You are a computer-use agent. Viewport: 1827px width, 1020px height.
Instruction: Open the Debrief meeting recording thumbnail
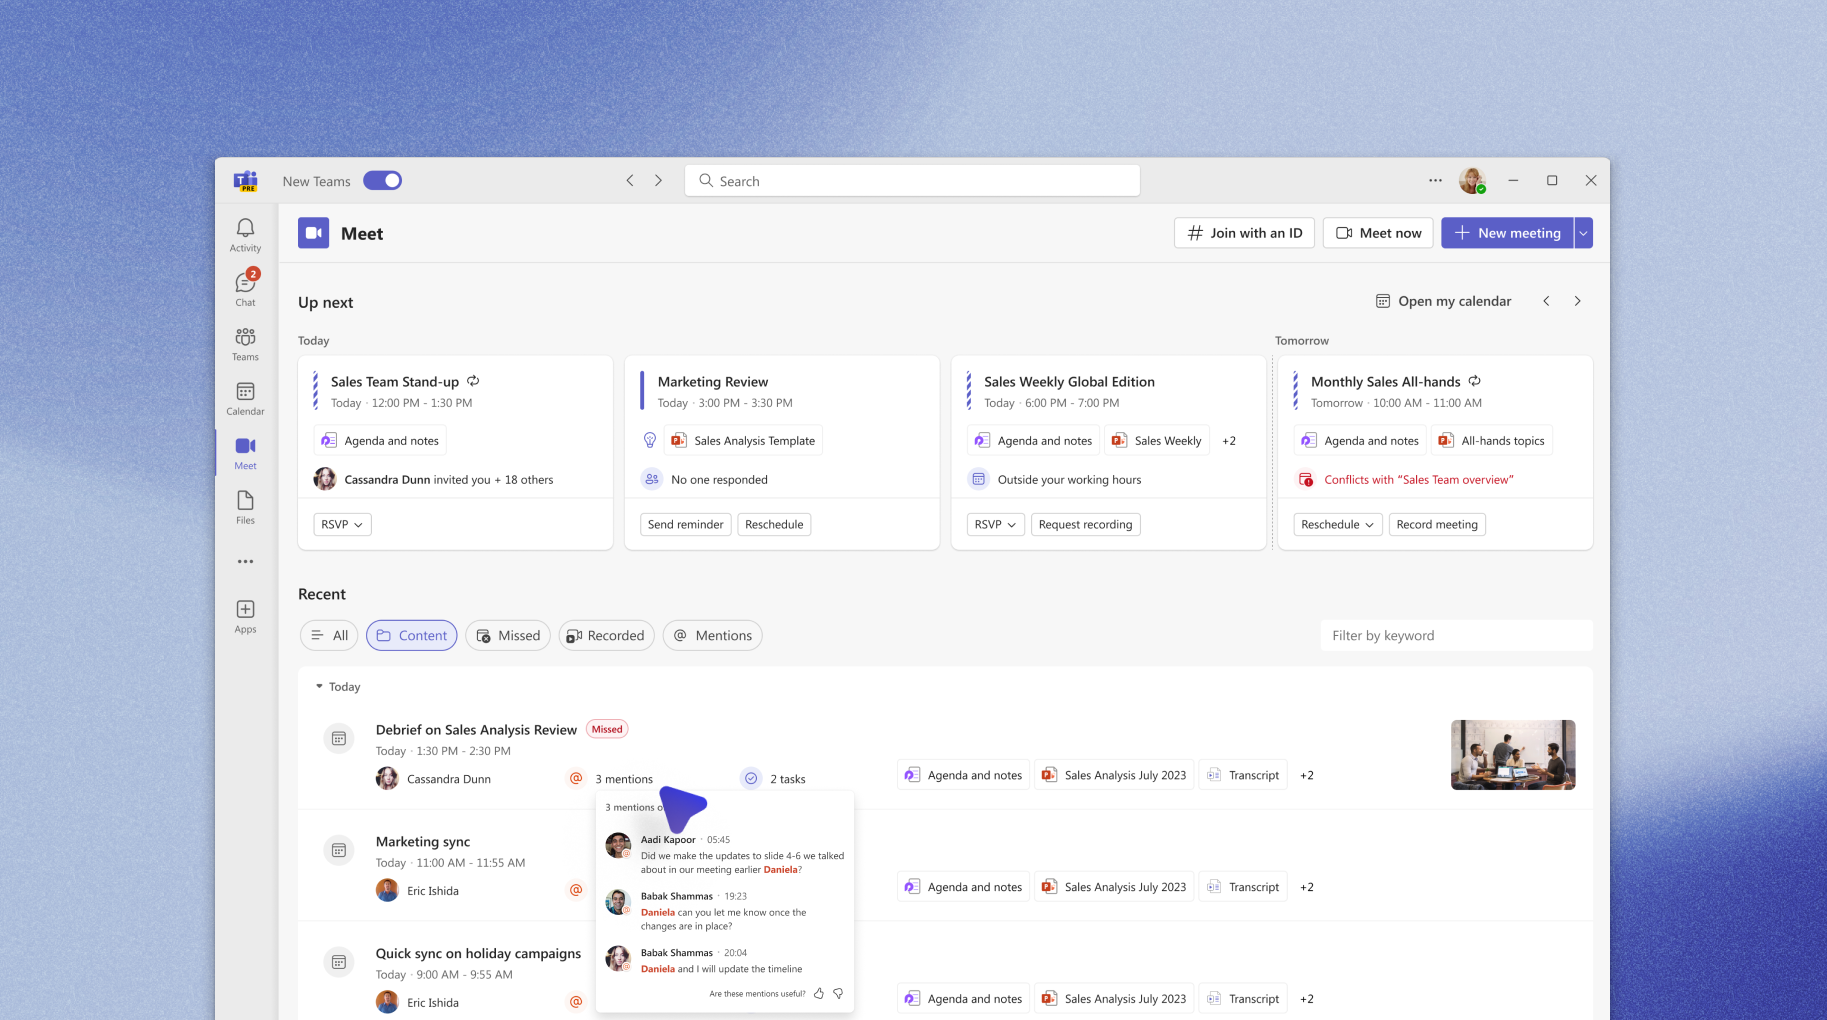point(1513,755)
